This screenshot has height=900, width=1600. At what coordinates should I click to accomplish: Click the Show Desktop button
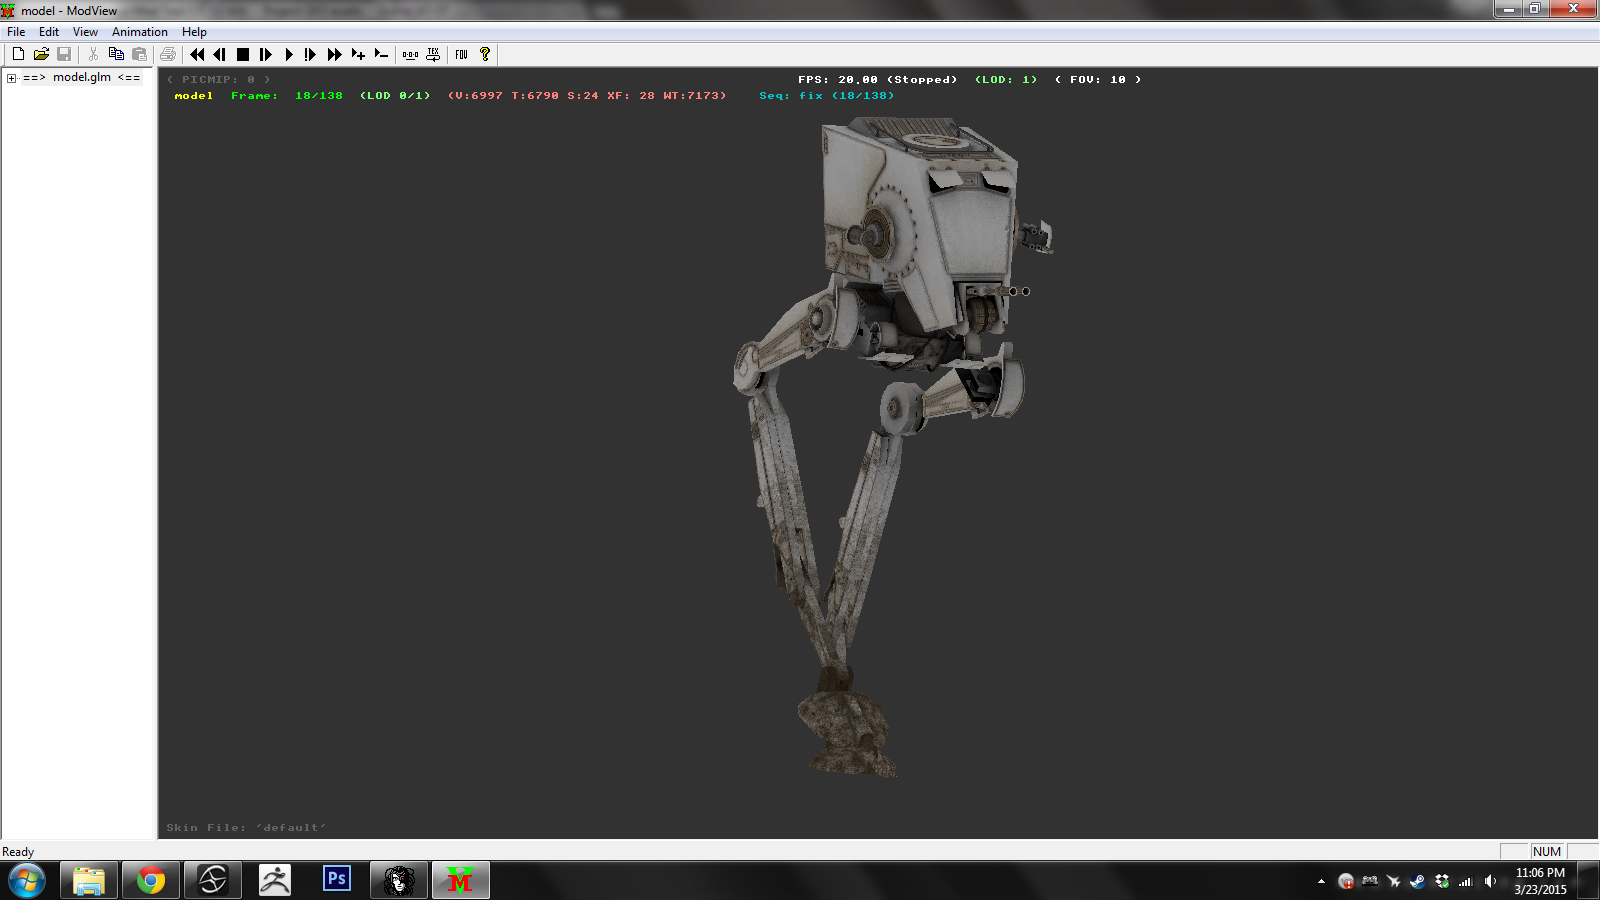(1590, 881)
